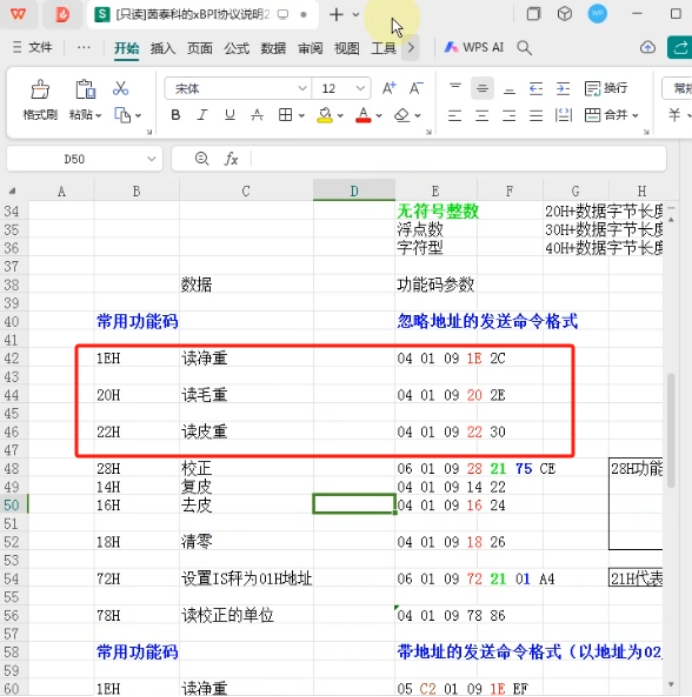Open Borders dropdown arrow
This screenshot has width=692, height=697.
click(302, 116)
